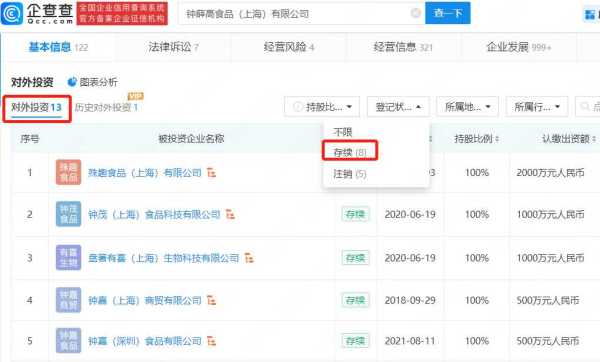The image size is (600, 362).
Task: Click the 对外投资 section heading
Action: pyautogui.click(x=32, y=82)
